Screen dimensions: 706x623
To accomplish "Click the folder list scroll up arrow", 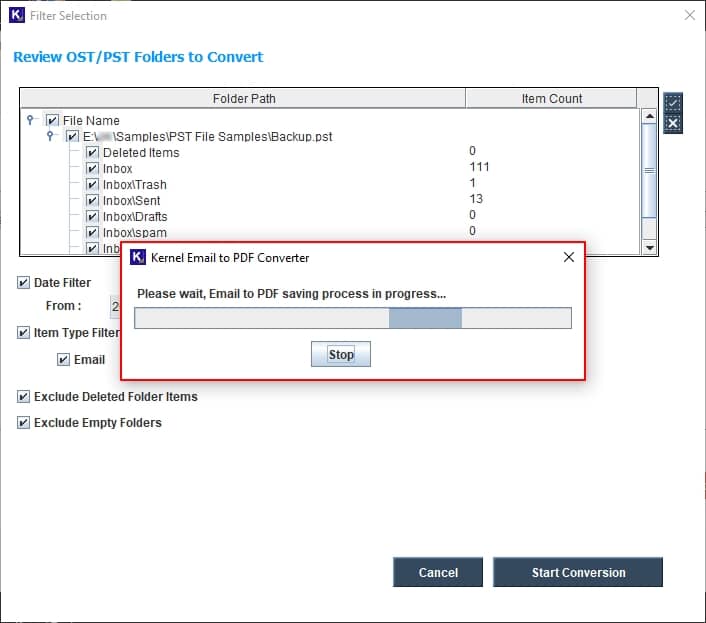I will (649, 116).
